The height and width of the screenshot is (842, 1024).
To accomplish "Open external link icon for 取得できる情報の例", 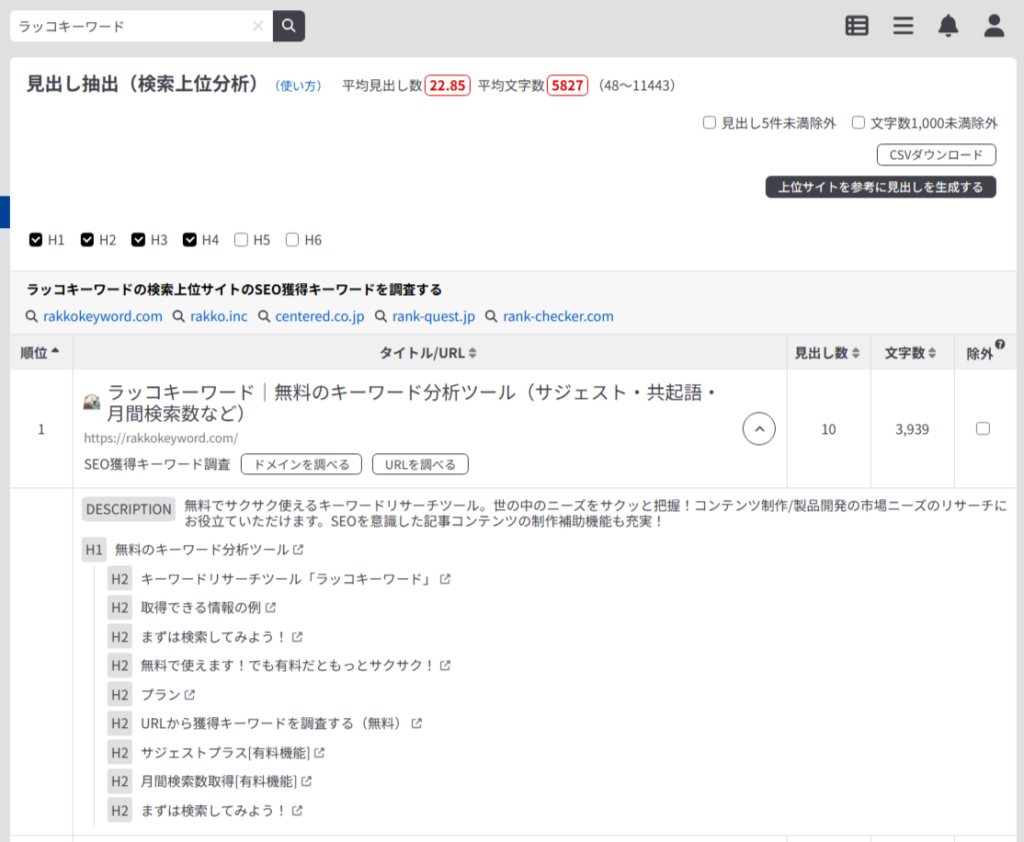I will click(x=270, y=608).
